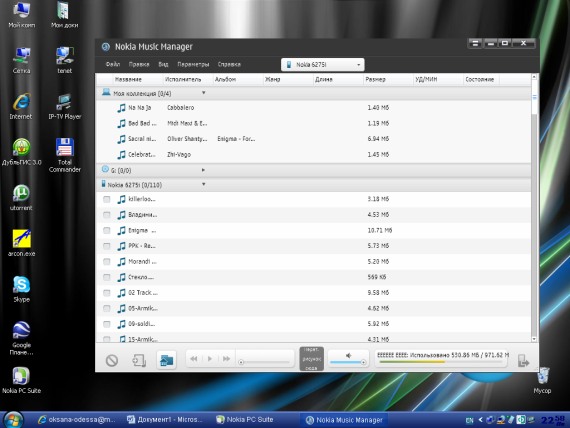Click the playback seek slider

click(265, 362)
